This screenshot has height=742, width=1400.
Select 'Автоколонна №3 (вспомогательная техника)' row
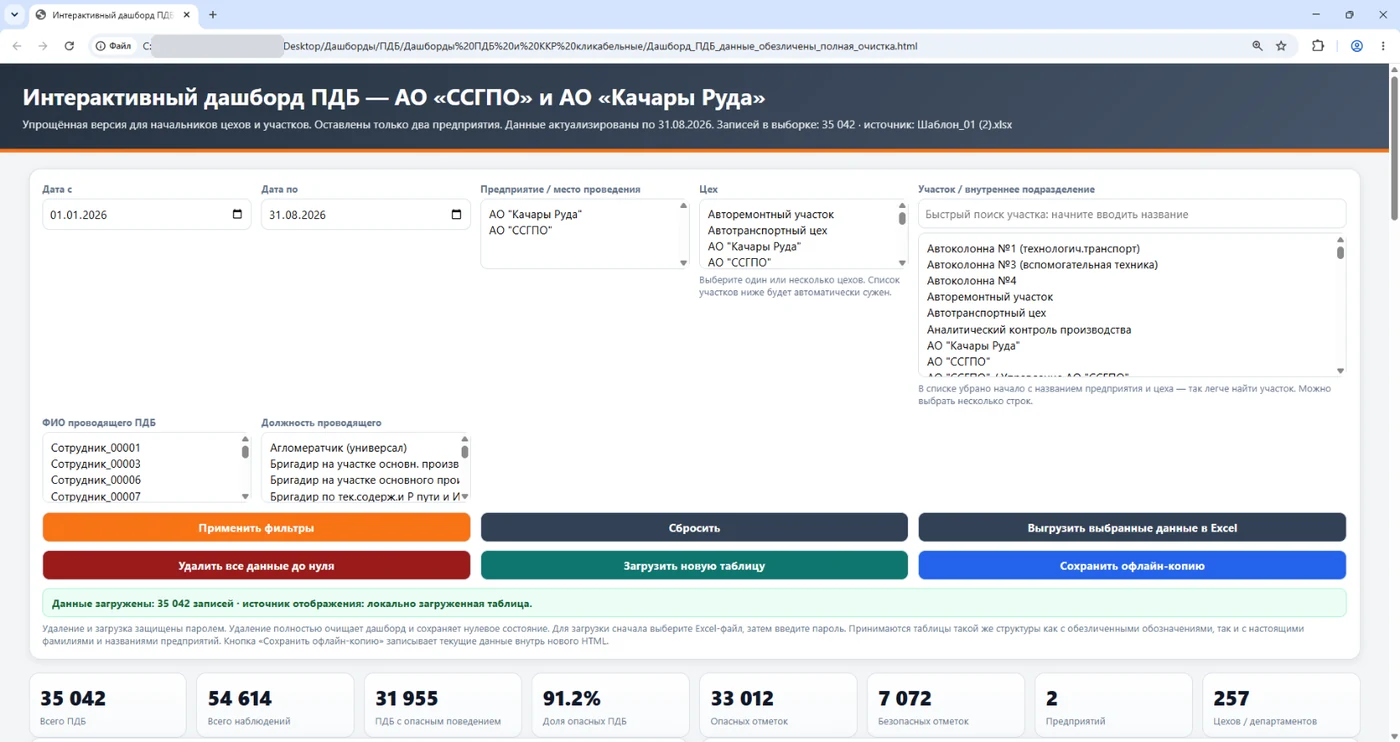(x=1127, y=264)
